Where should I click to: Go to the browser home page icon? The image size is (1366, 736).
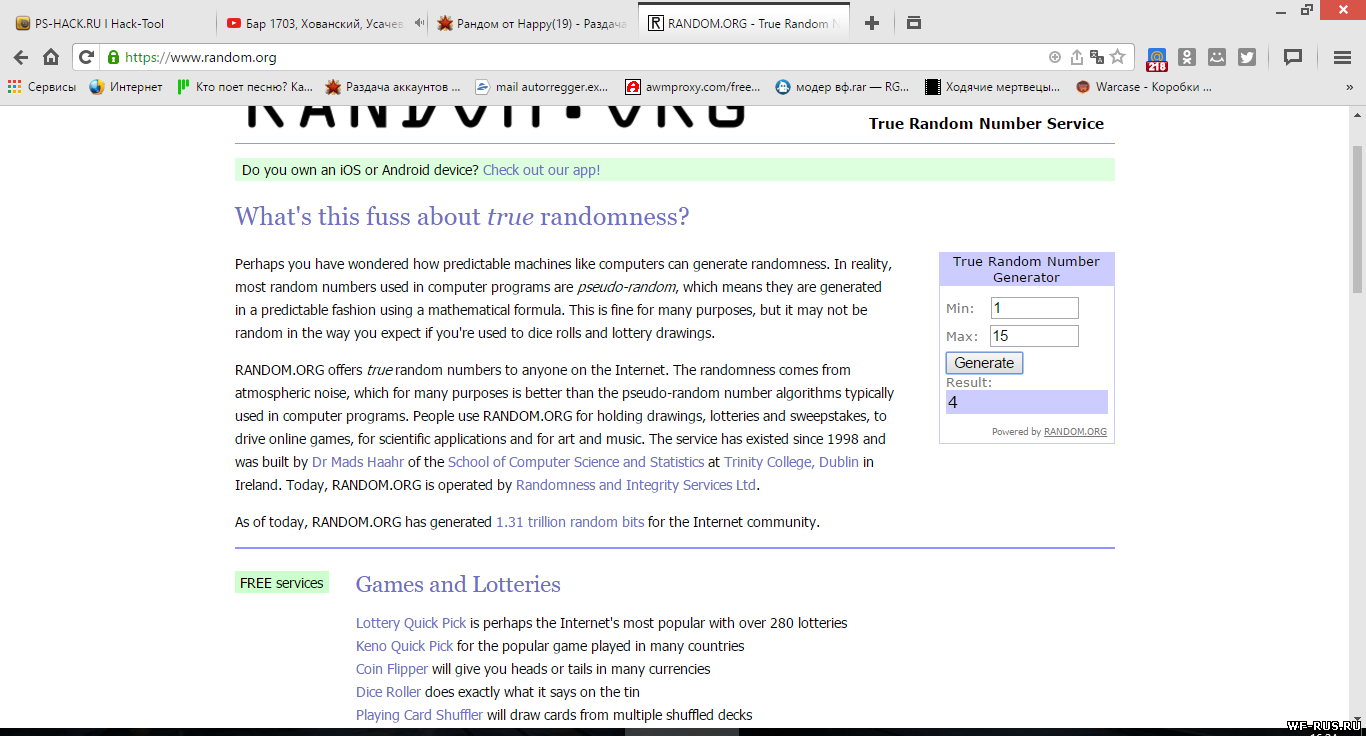(x=51, y=57)
